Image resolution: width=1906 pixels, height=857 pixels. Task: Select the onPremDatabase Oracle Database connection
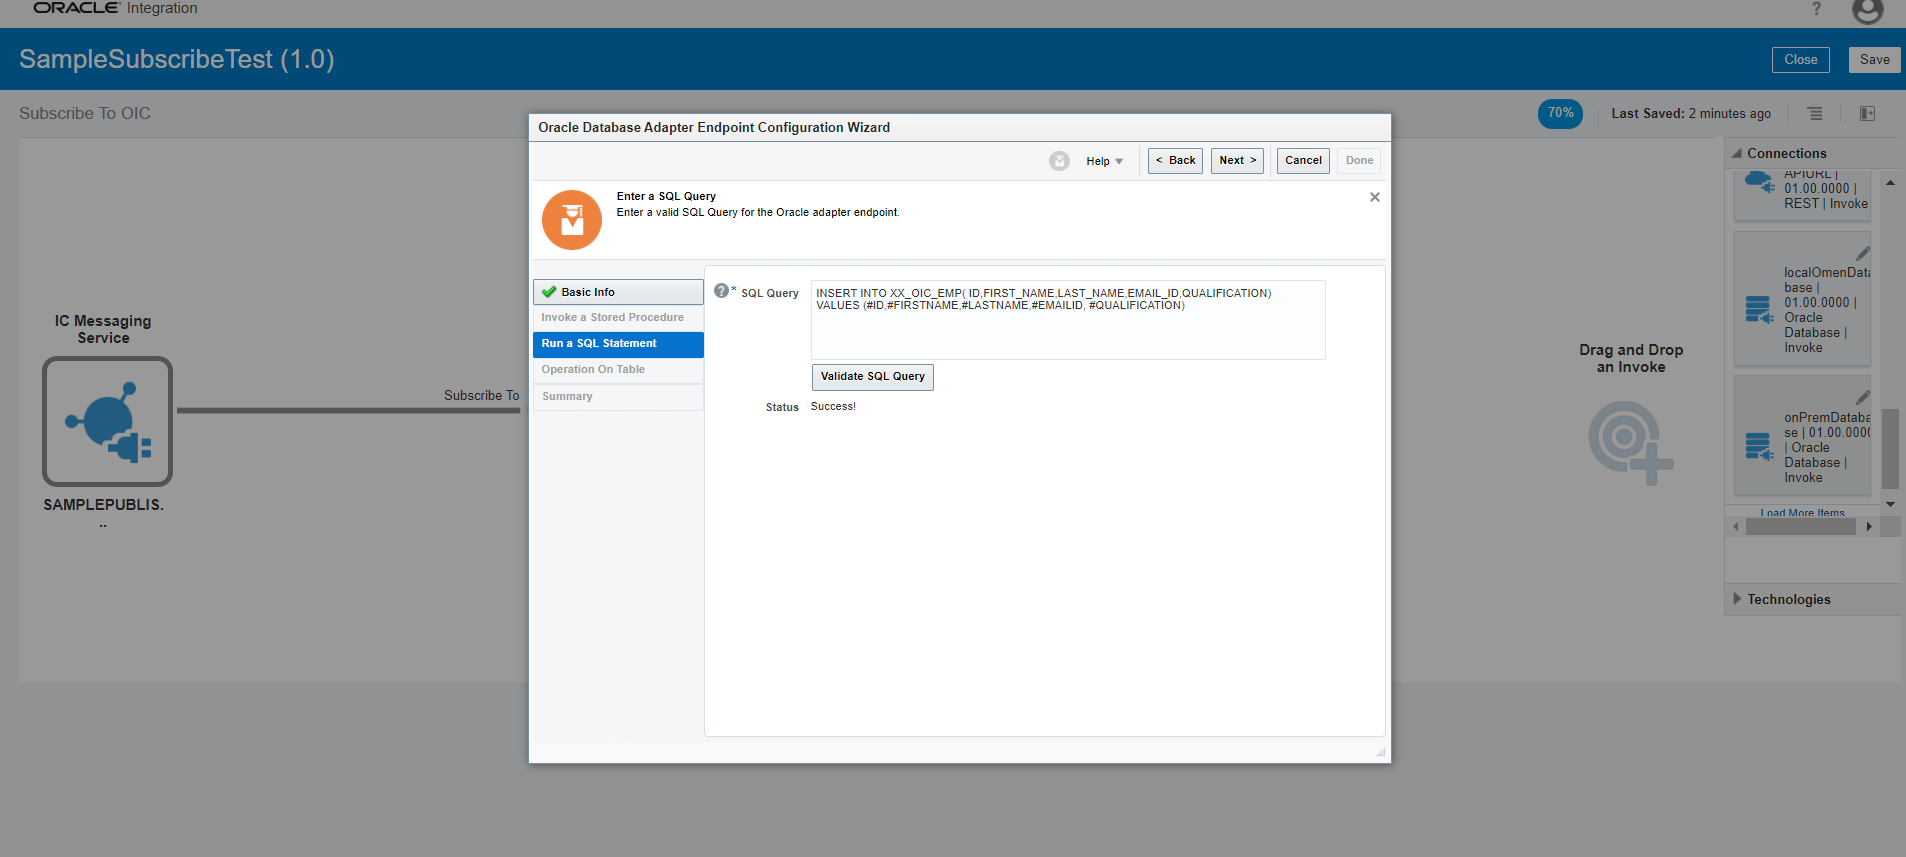(x=1802, y=436)
